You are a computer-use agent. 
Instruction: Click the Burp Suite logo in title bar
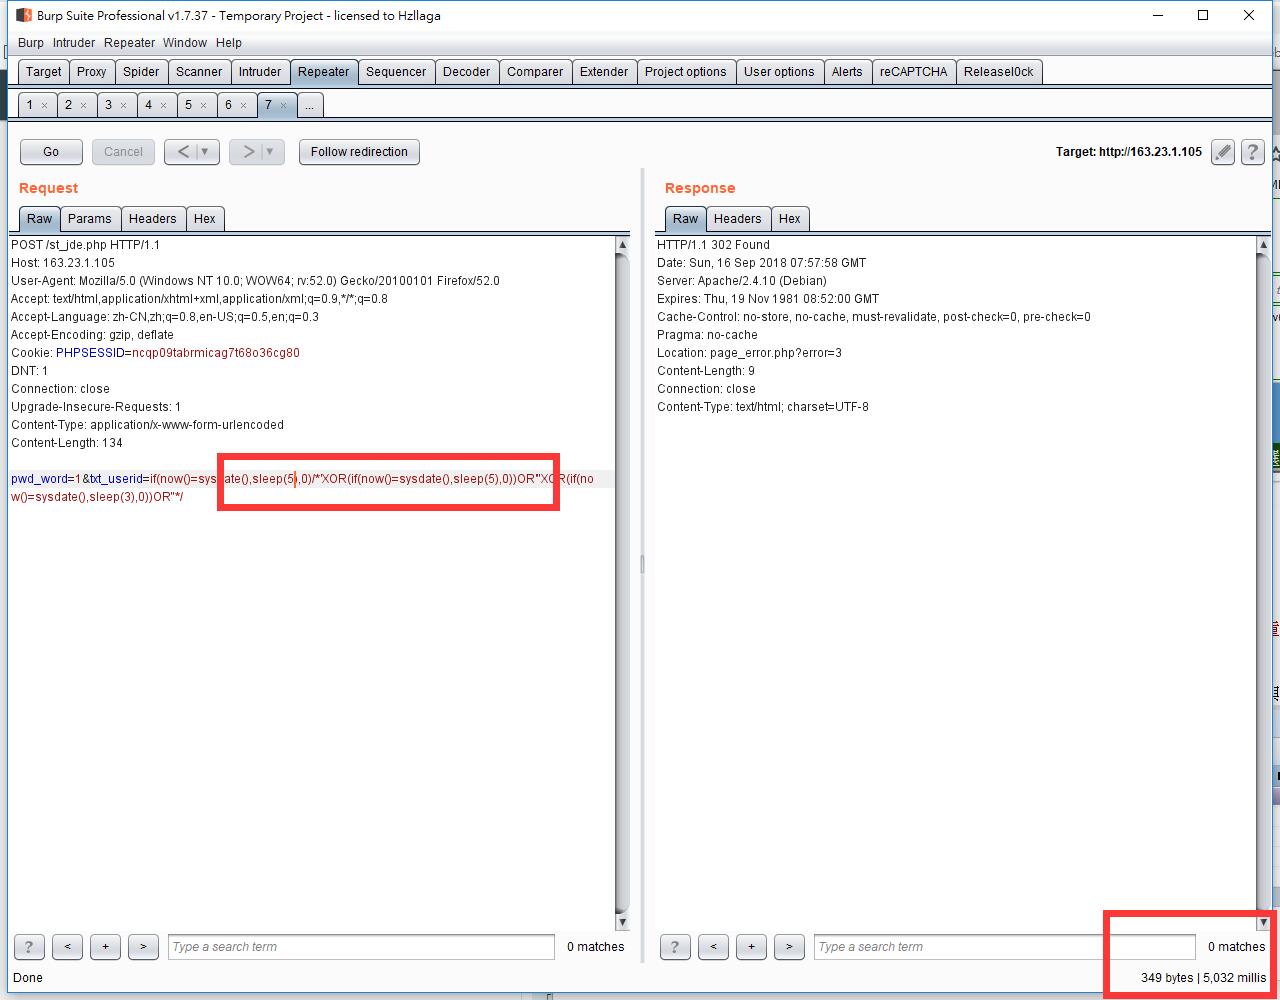click(x=24, y=15)
